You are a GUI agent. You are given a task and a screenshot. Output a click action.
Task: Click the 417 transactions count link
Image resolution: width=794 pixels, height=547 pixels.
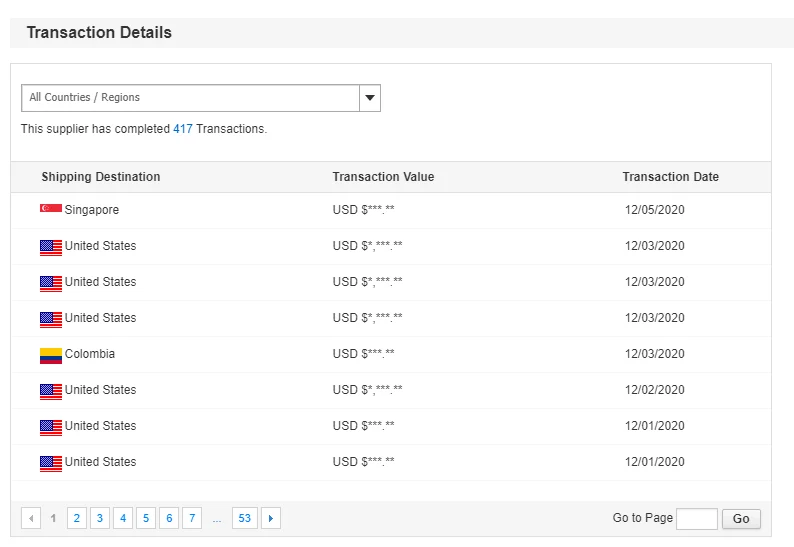tap(183, 129)
